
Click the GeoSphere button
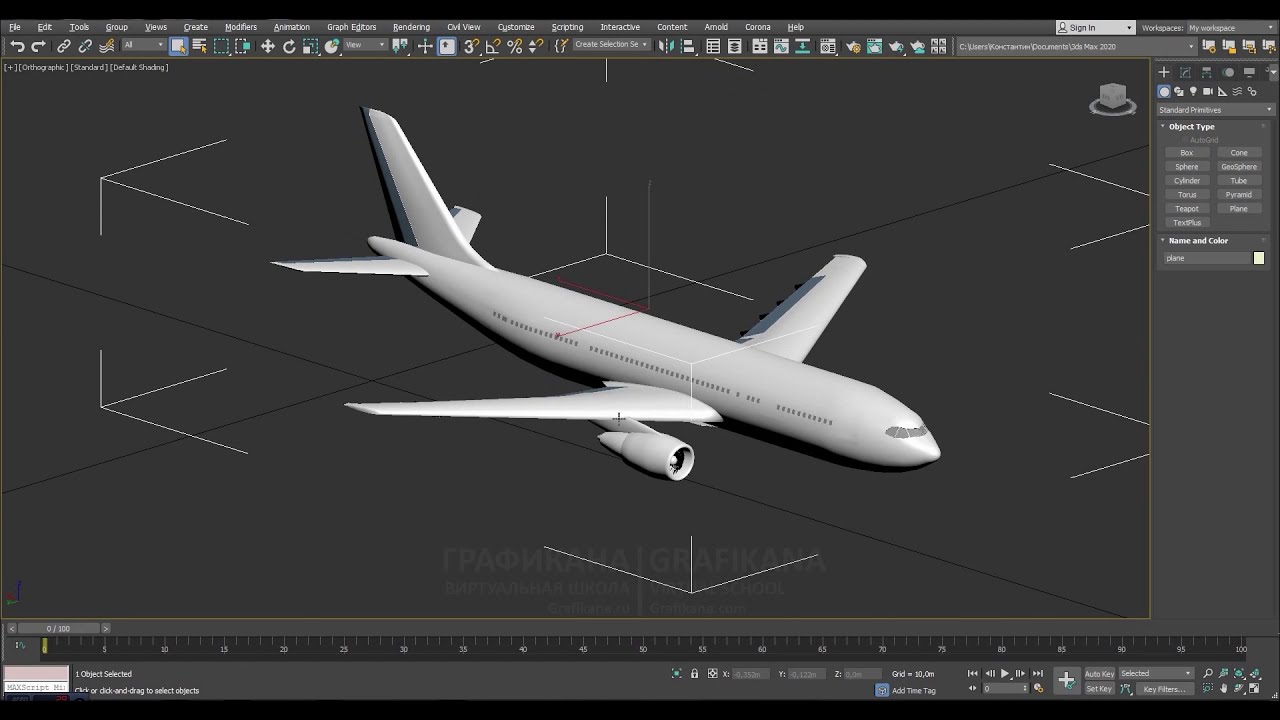[1239, 167]
